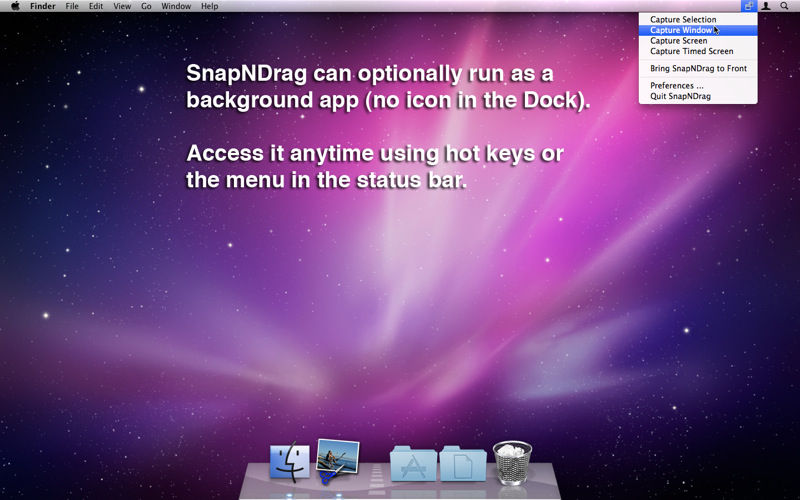Open the Help menu
Image resolution: width=800 pixels, height=500 pixels.
(209, 6)
